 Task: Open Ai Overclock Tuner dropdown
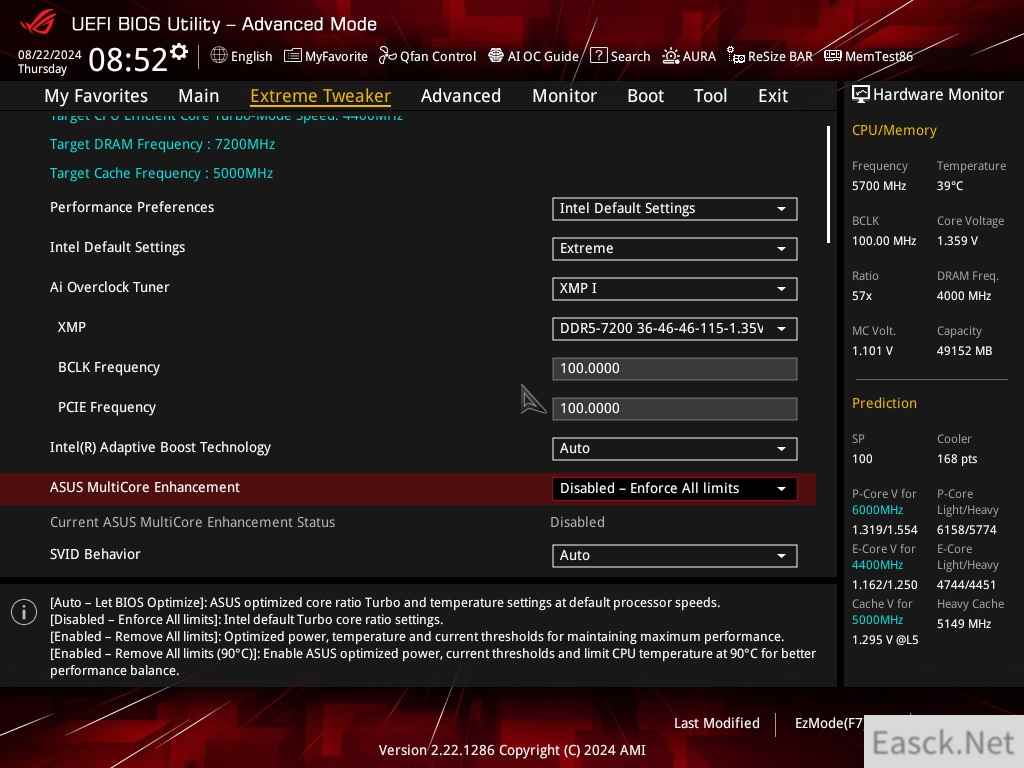675,289
